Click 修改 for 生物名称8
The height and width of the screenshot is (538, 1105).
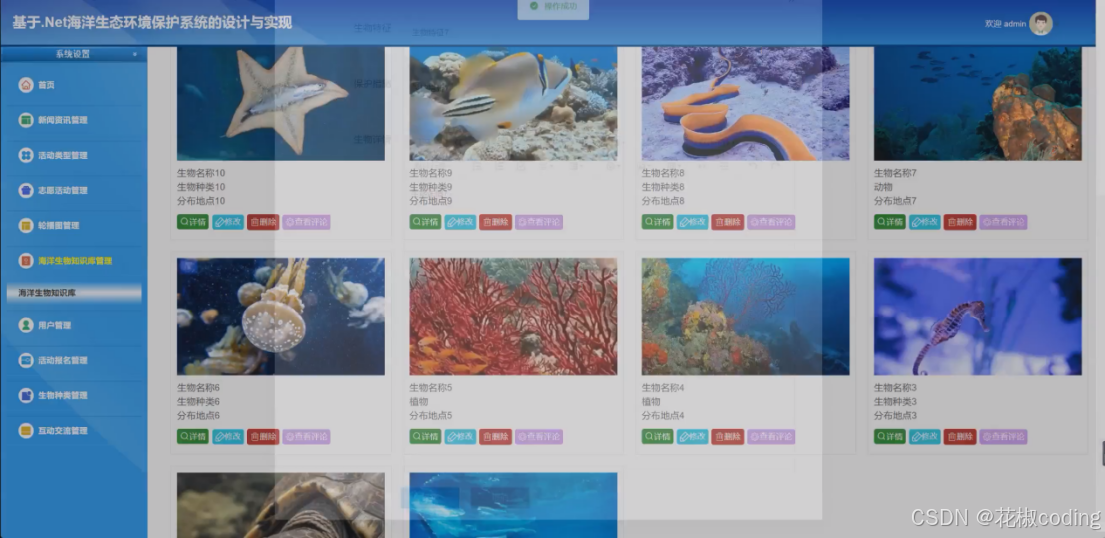[693, 222]
